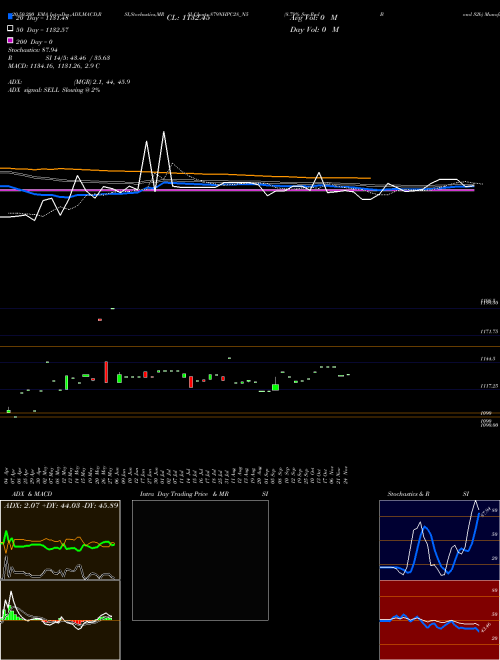Click the magenta 200 Day legend square

tap(10, 40)
